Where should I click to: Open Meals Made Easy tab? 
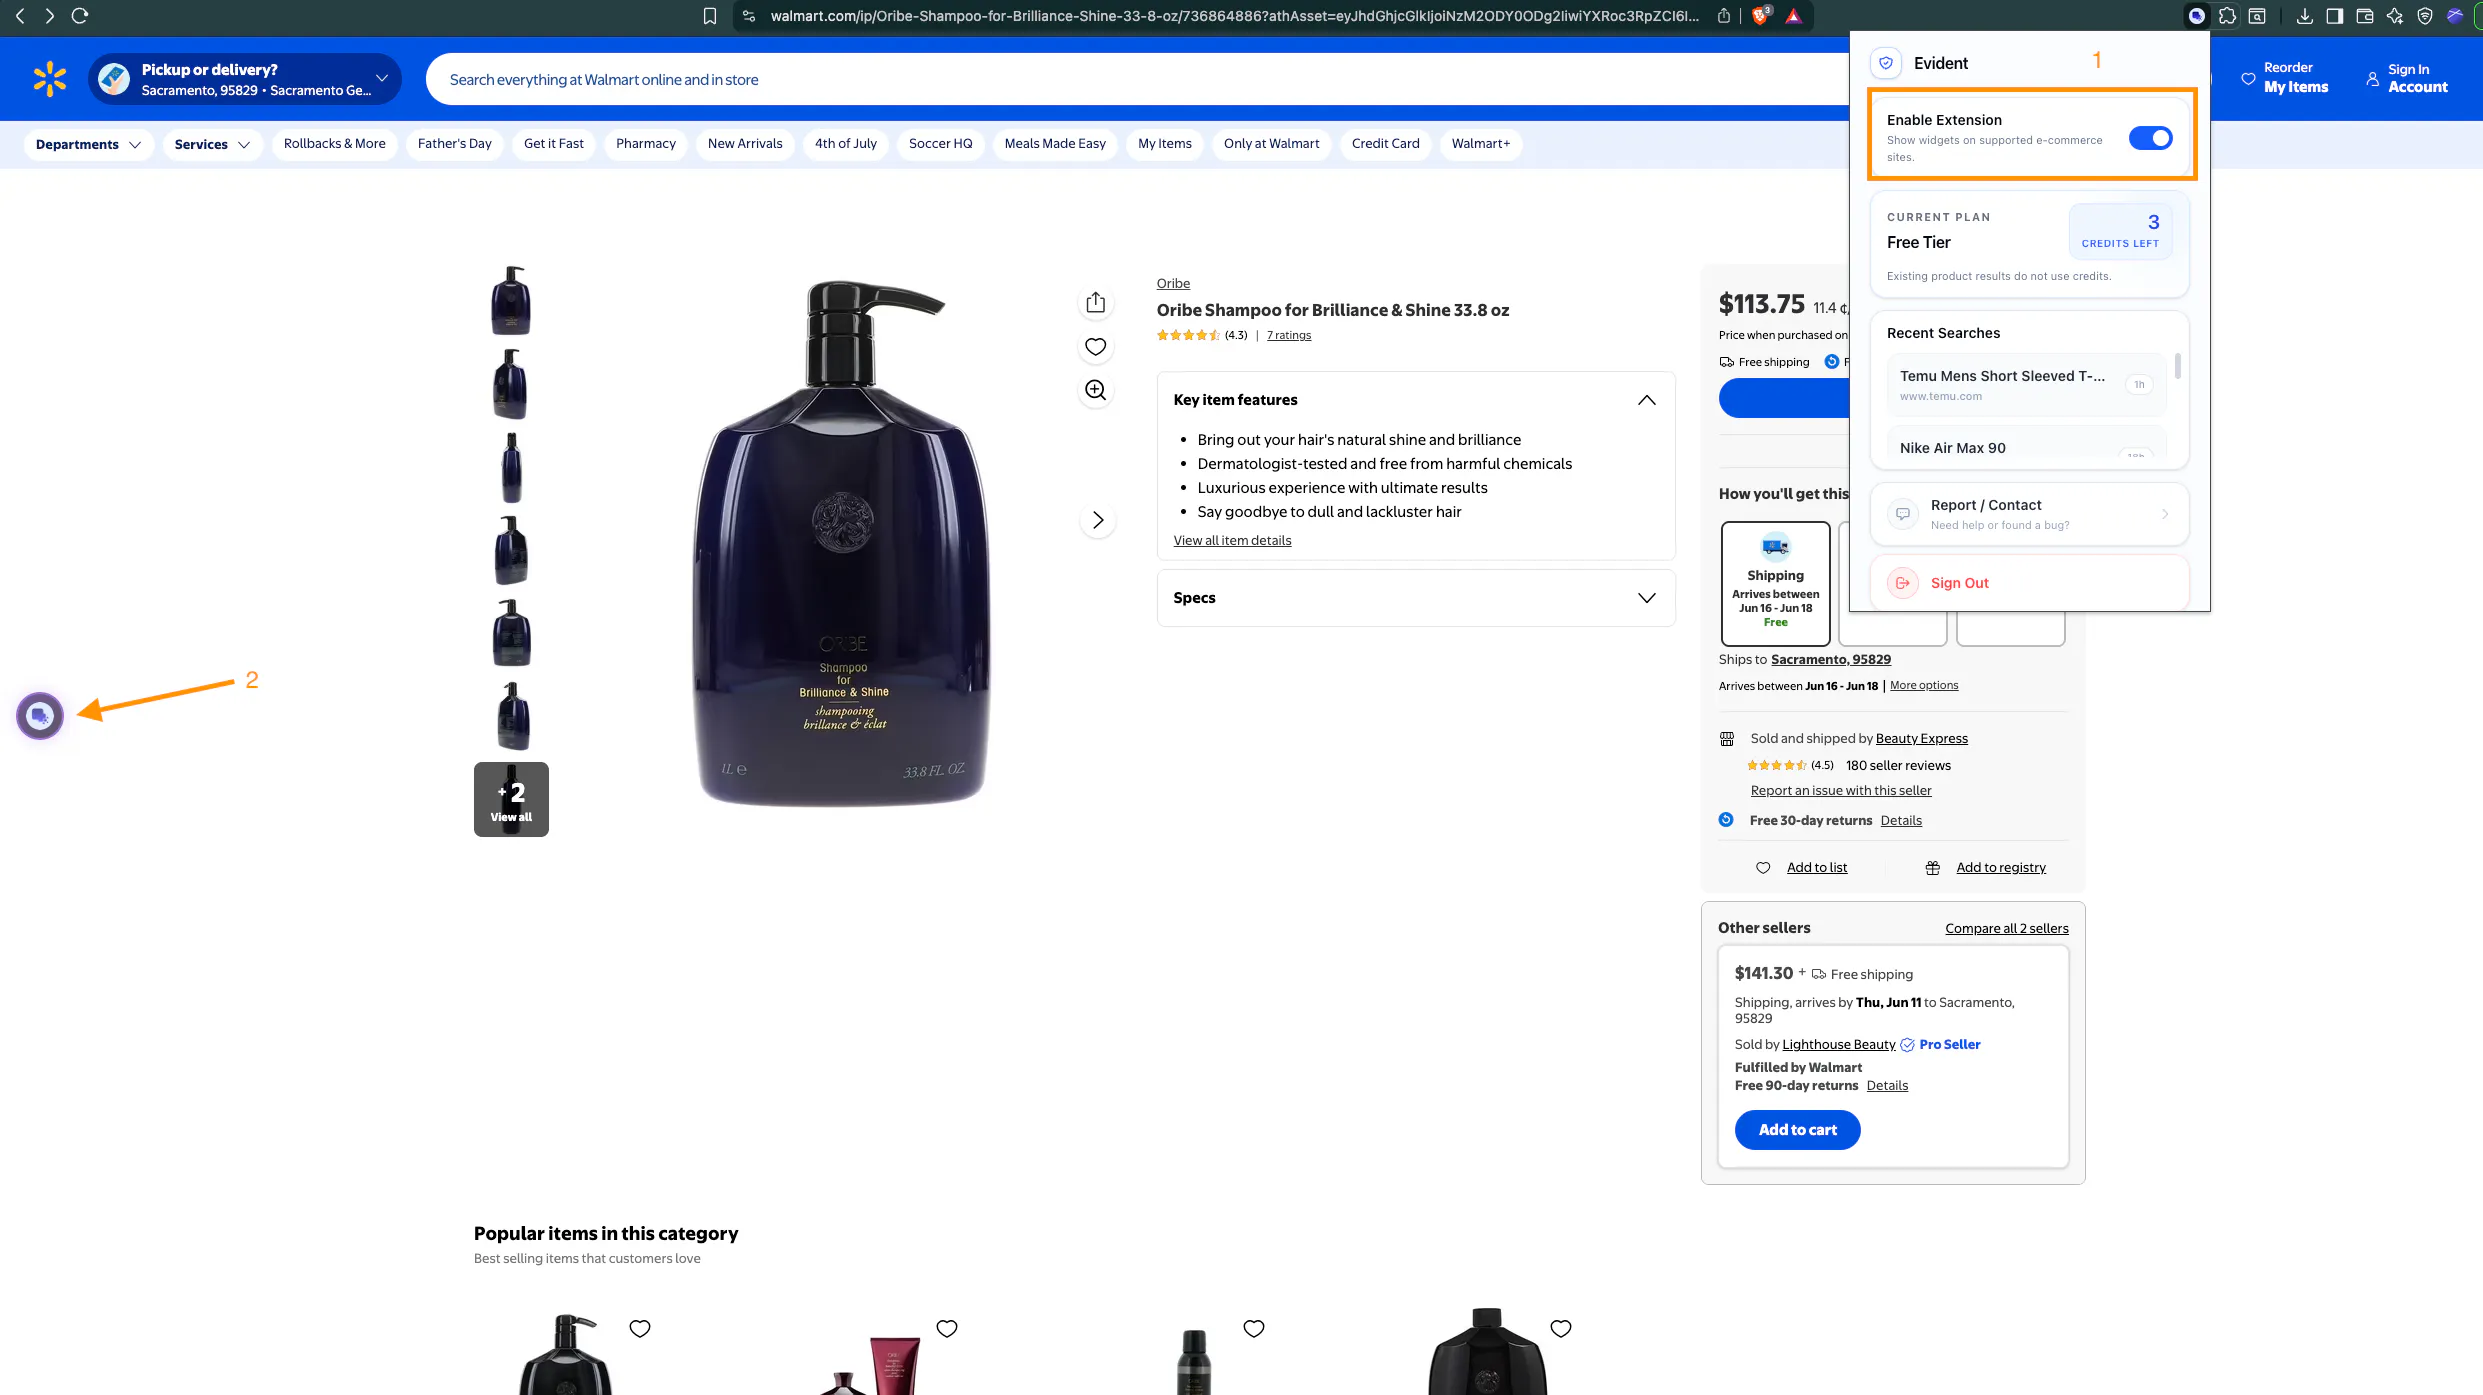[x=1055, y=144]
